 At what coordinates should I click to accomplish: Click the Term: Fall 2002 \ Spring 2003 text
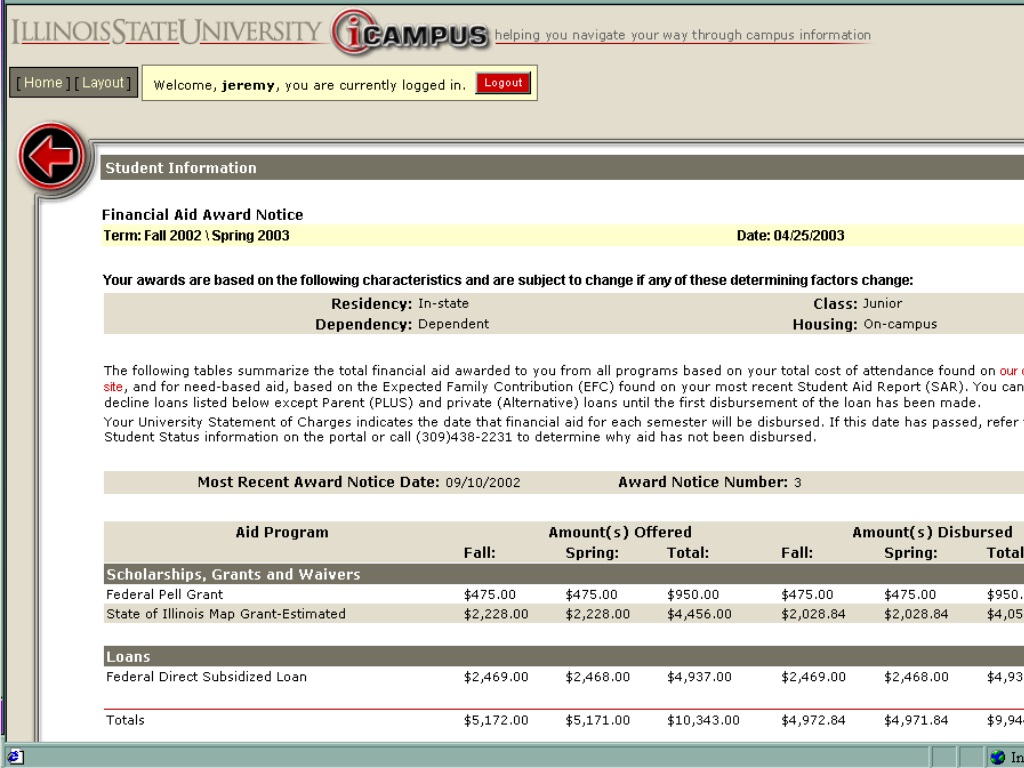click(x=196, y=236)
